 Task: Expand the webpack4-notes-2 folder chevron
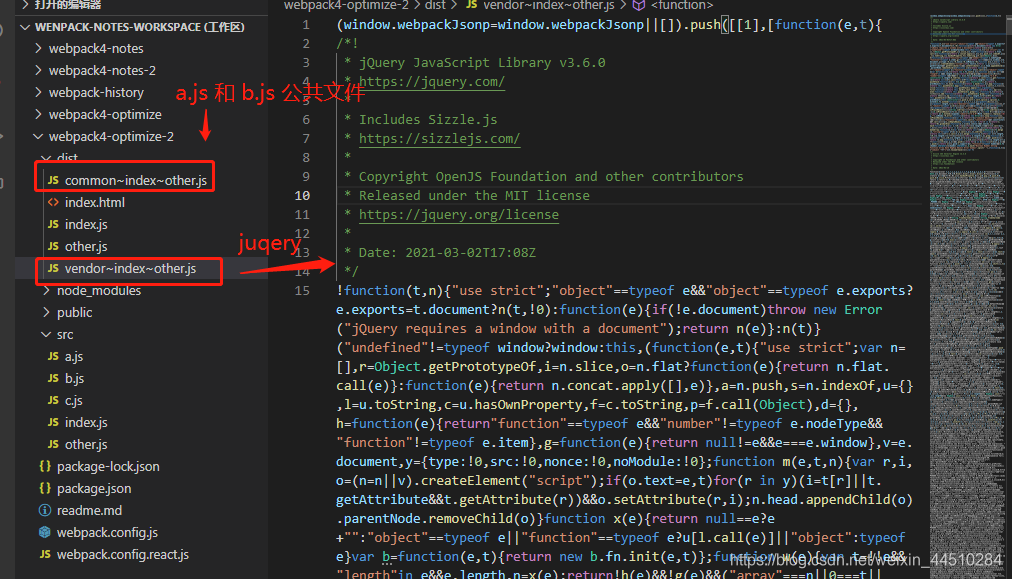38,70
